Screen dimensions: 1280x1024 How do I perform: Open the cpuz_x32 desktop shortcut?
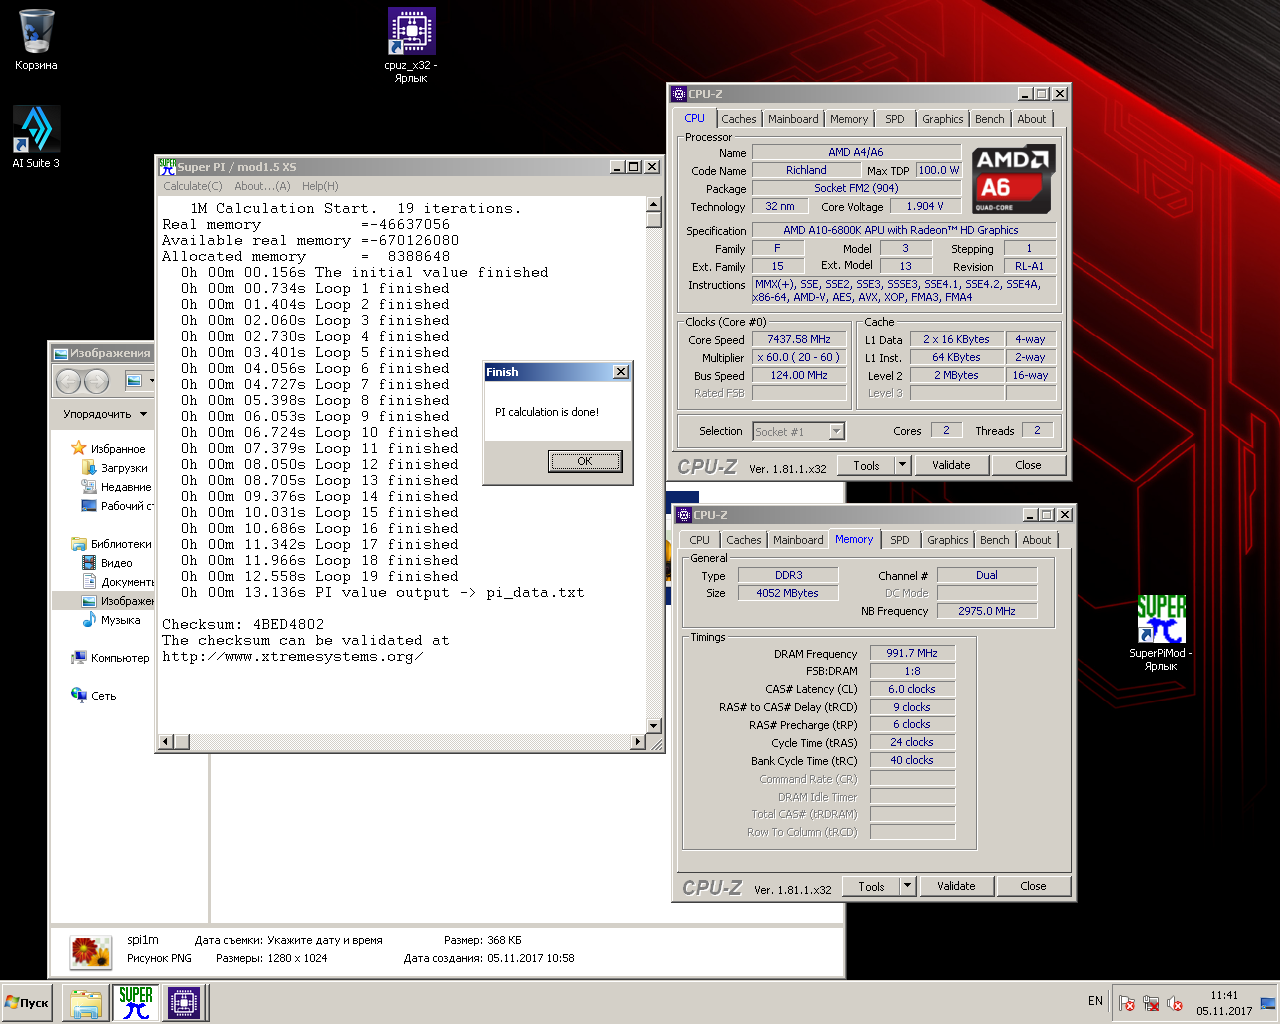(411, 45)
